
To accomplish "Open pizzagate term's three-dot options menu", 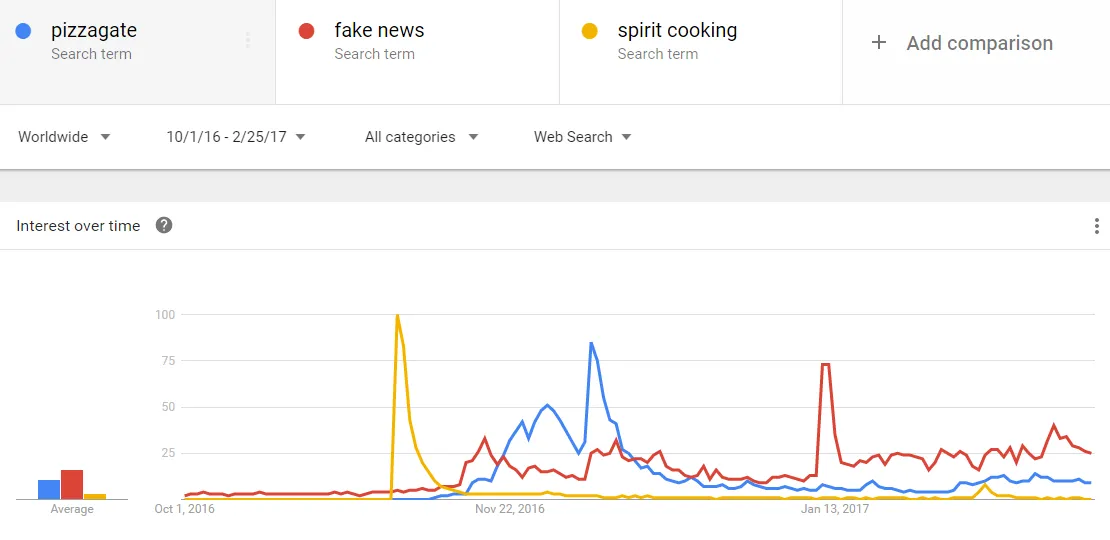I will pyautogui.click(x=248, y=40).
